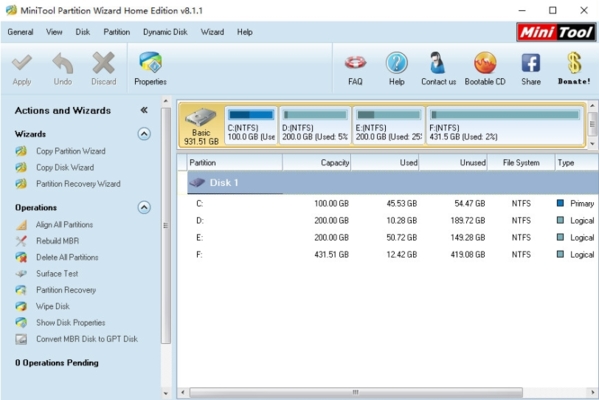
Task: Click the Convert MBR to GPT icon
Action: [21, 339]
